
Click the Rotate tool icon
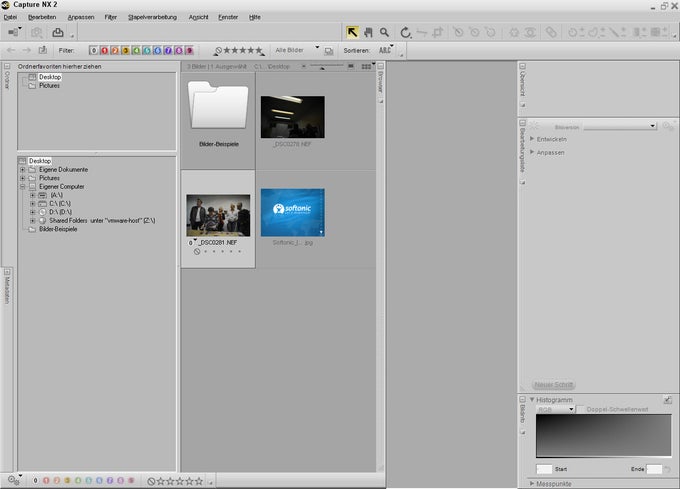(405, 32)
